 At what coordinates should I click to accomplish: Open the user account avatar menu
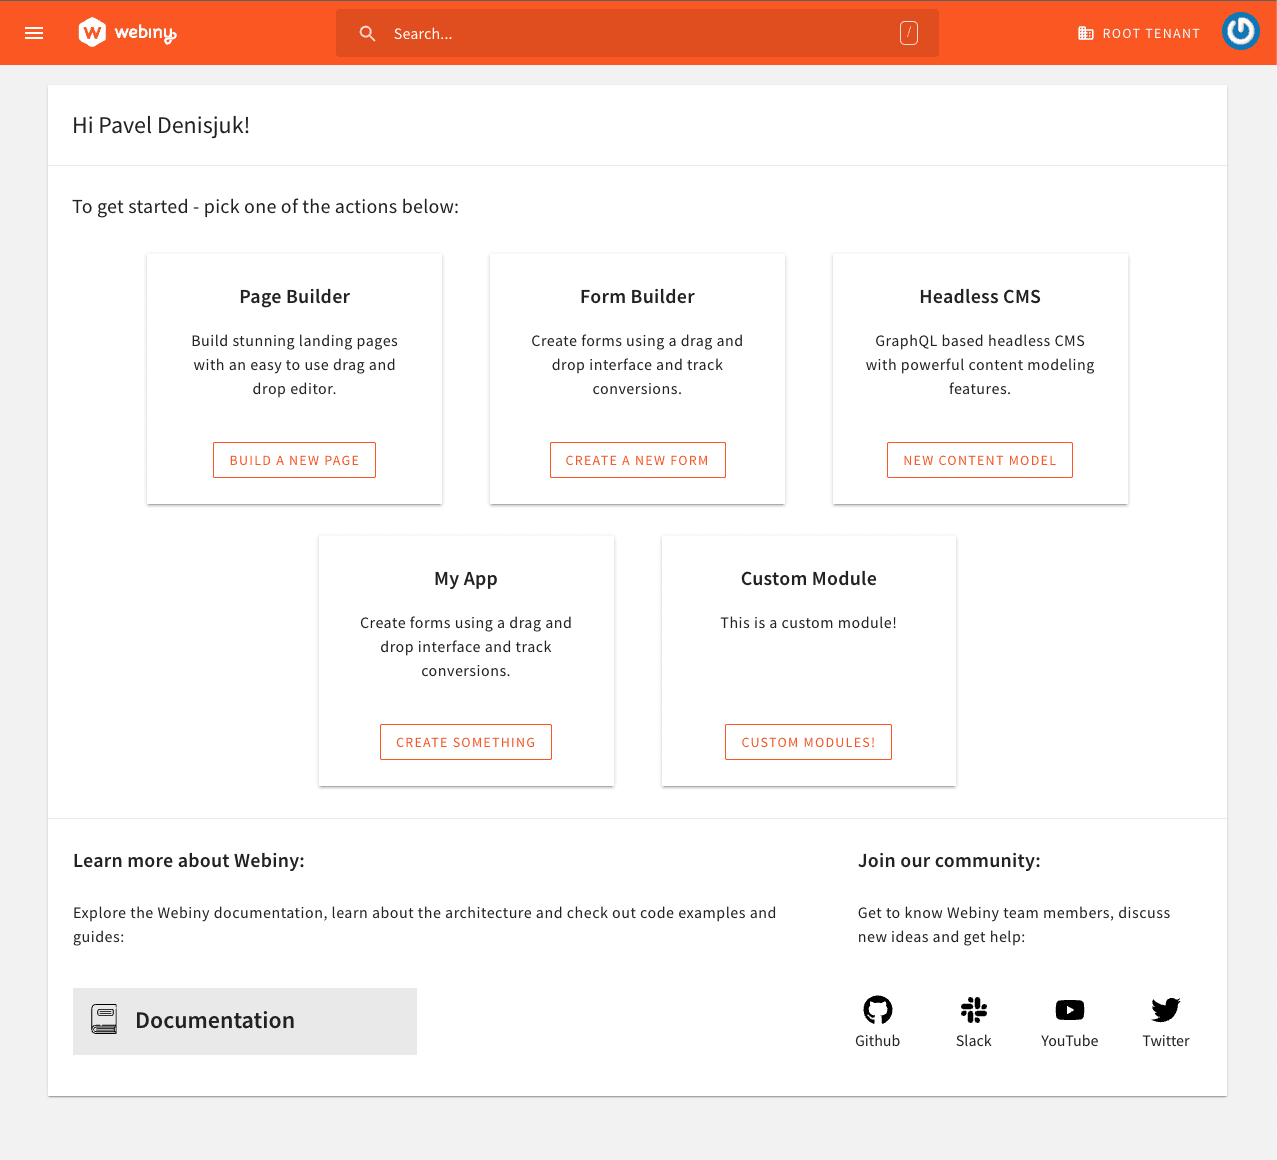coord(1239,31)
